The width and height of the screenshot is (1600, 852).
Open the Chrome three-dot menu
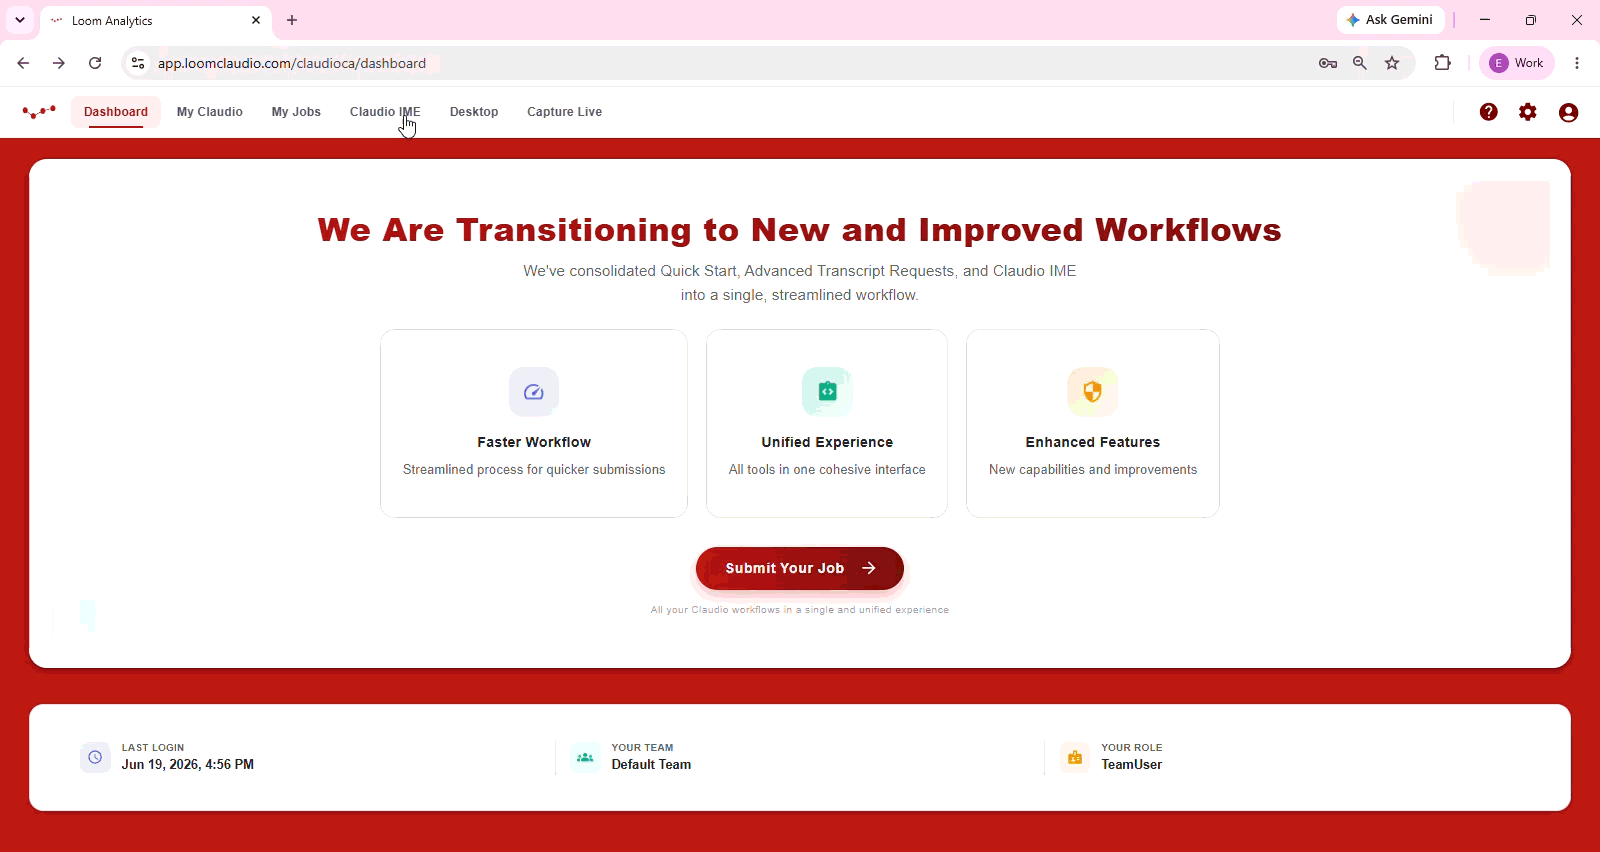1577,63
